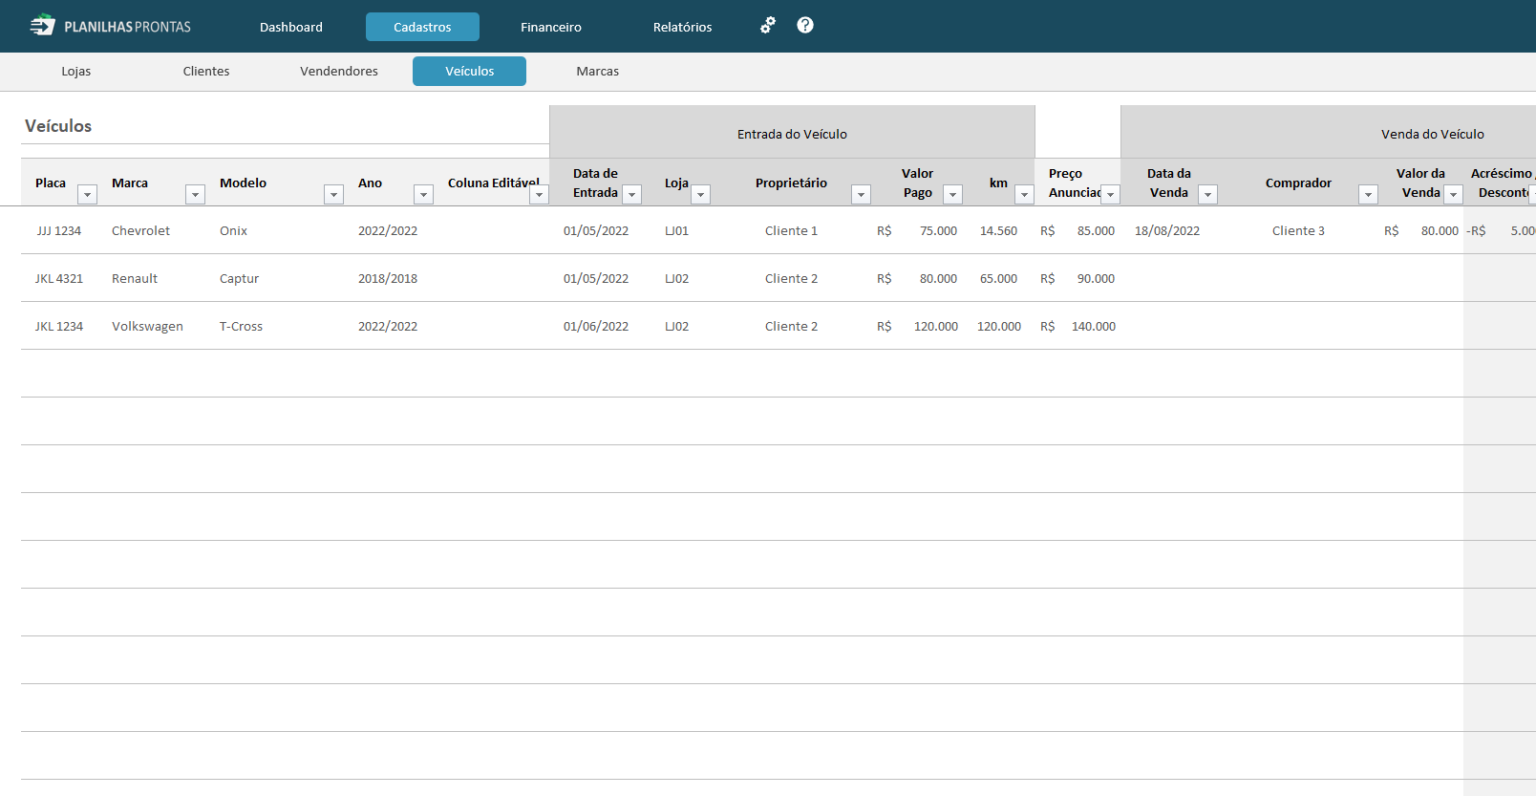
Task: Click the Veículos page title
Action: tap(58, 126)
